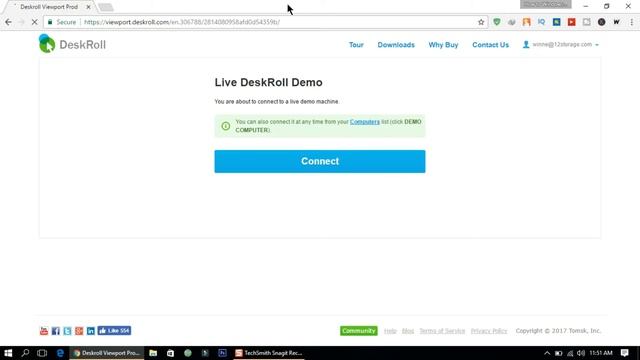Open DeskRoll LinkedIn icon
This screenshot has height=360, width=640.
pos(91,331)
